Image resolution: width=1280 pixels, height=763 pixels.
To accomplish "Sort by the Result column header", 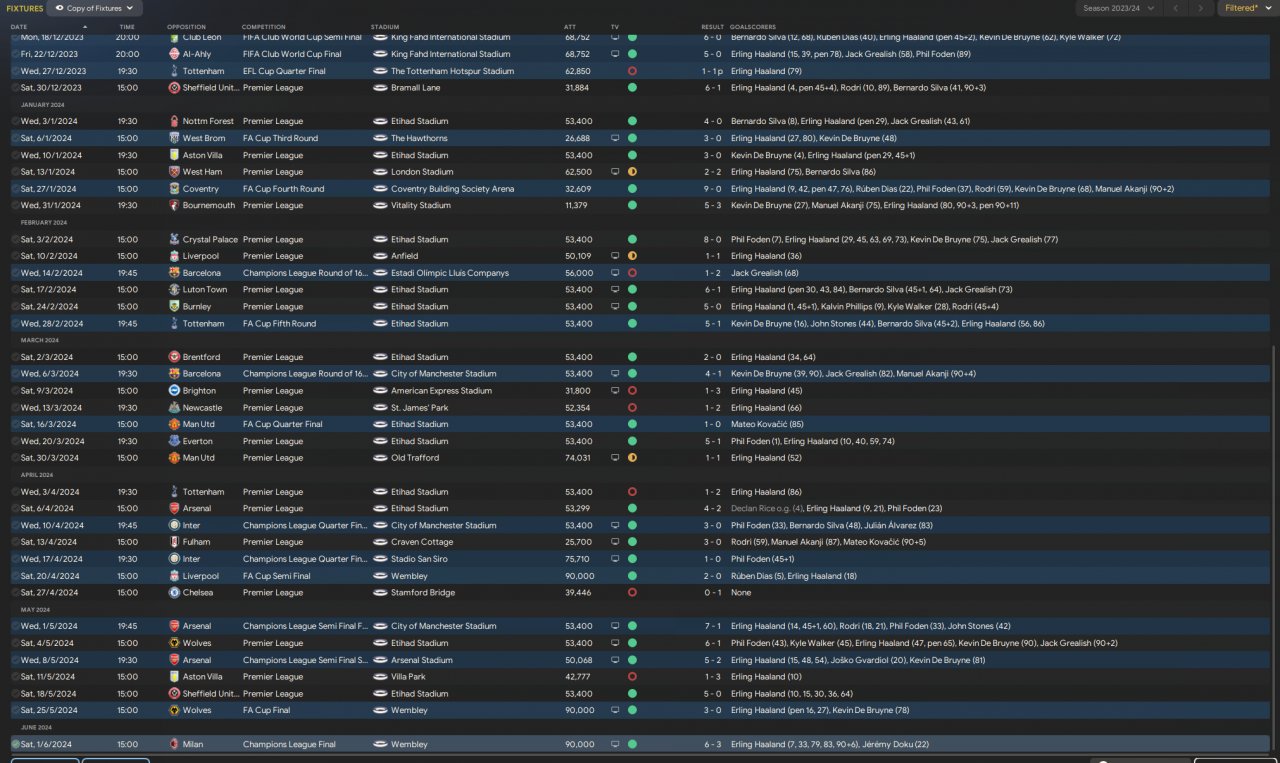I will tap(712, 26).
